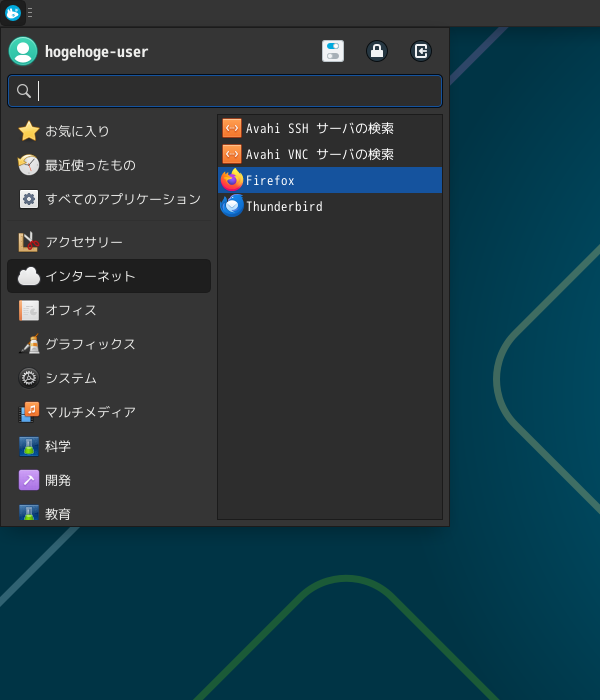Select the オフィス category
The width and height of the screenshot is (600, 700).
pos(109,310)
